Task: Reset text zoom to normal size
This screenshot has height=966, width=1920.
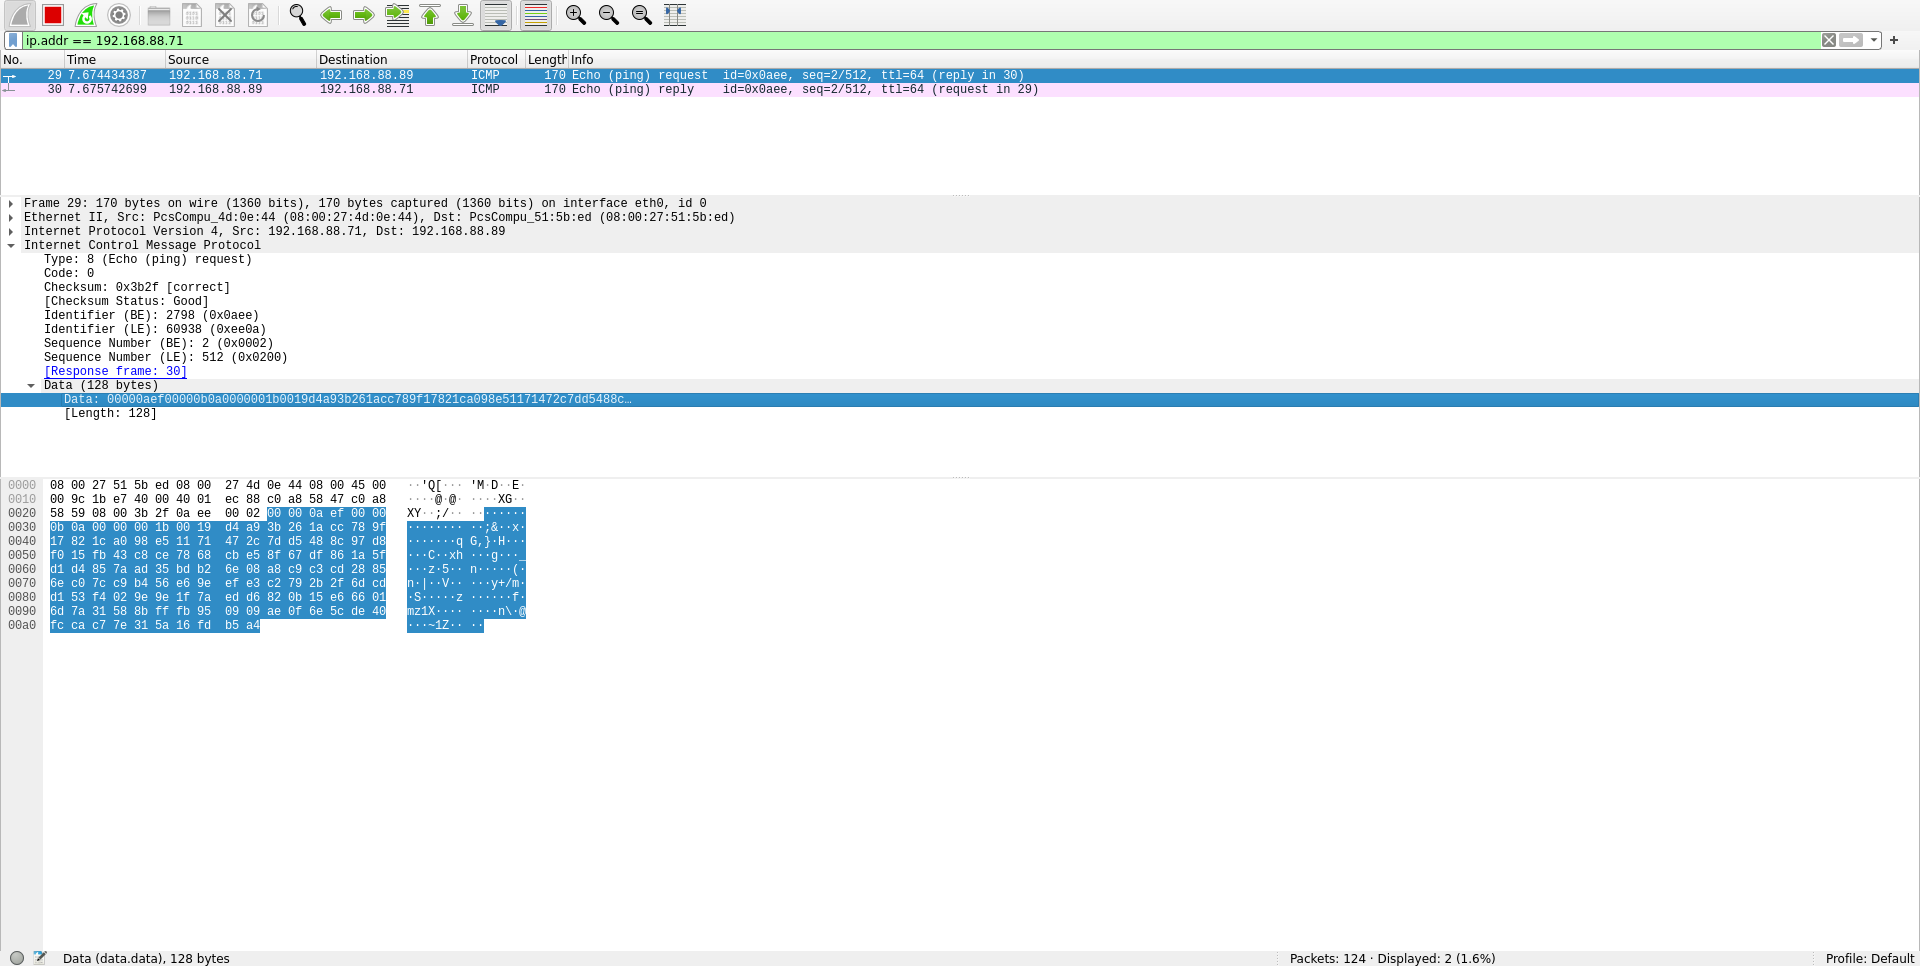Action: pyautogui.click(x=642, y=15)
